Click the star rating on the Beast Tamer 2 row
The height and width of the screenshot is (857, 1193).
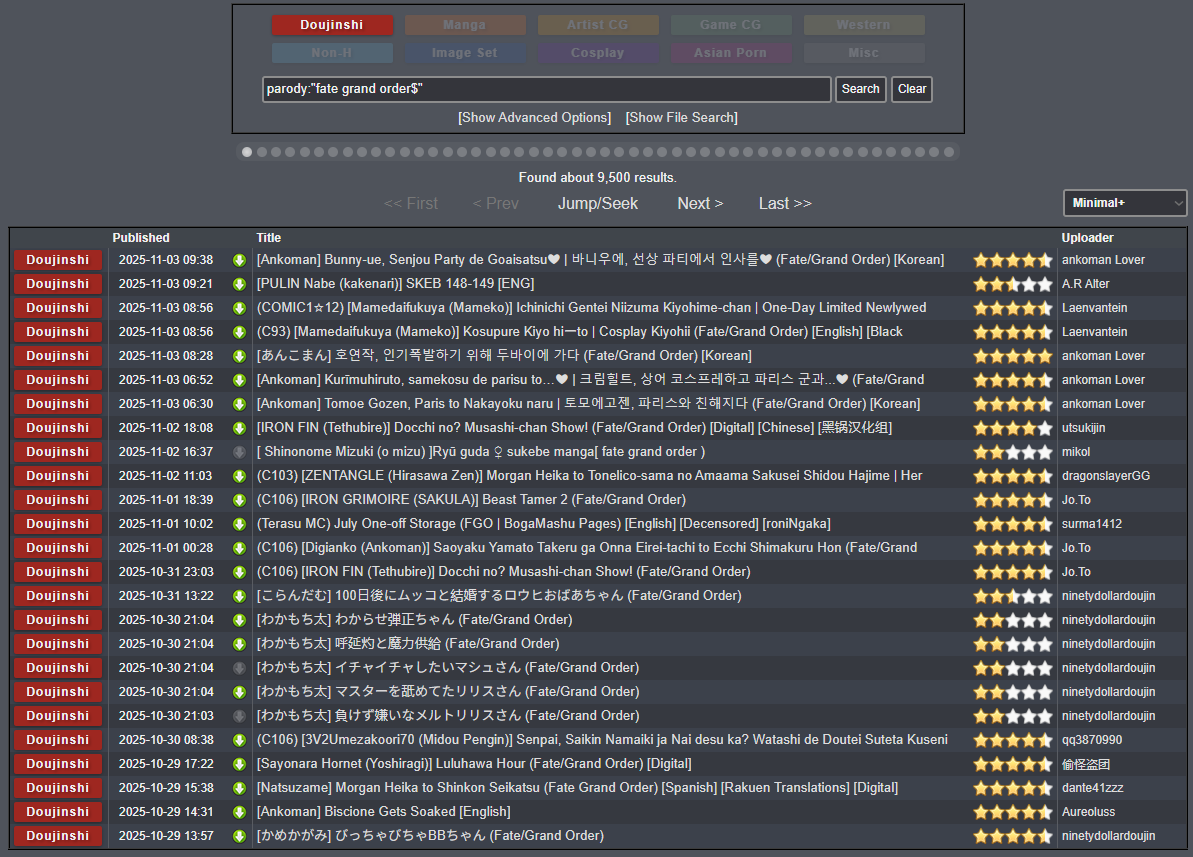pos(1013,501)
